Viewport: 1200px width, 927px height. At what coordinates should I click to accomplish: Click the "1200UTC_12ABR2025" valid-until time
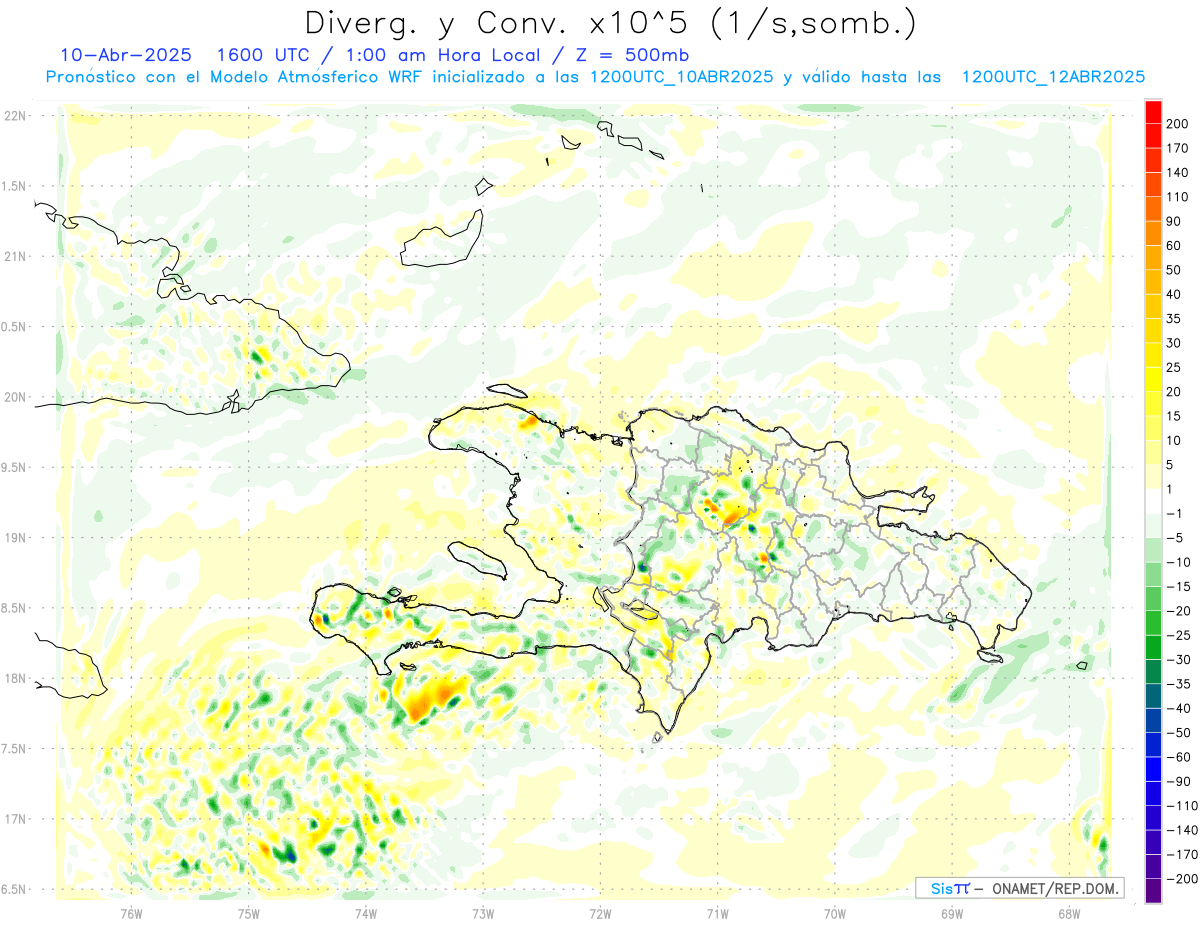pyautogui.click(x=1053, y=77)
